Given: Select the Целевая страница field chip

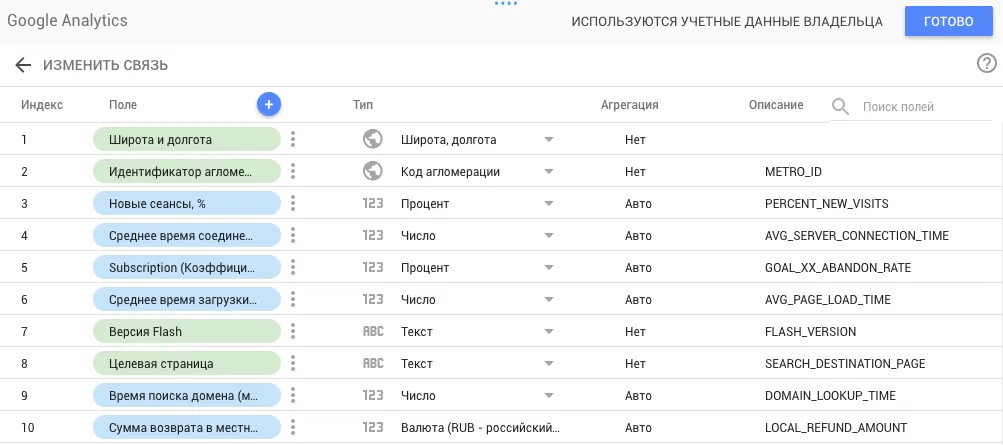Looking at the screenshot, I should click(x=187, y=363).
